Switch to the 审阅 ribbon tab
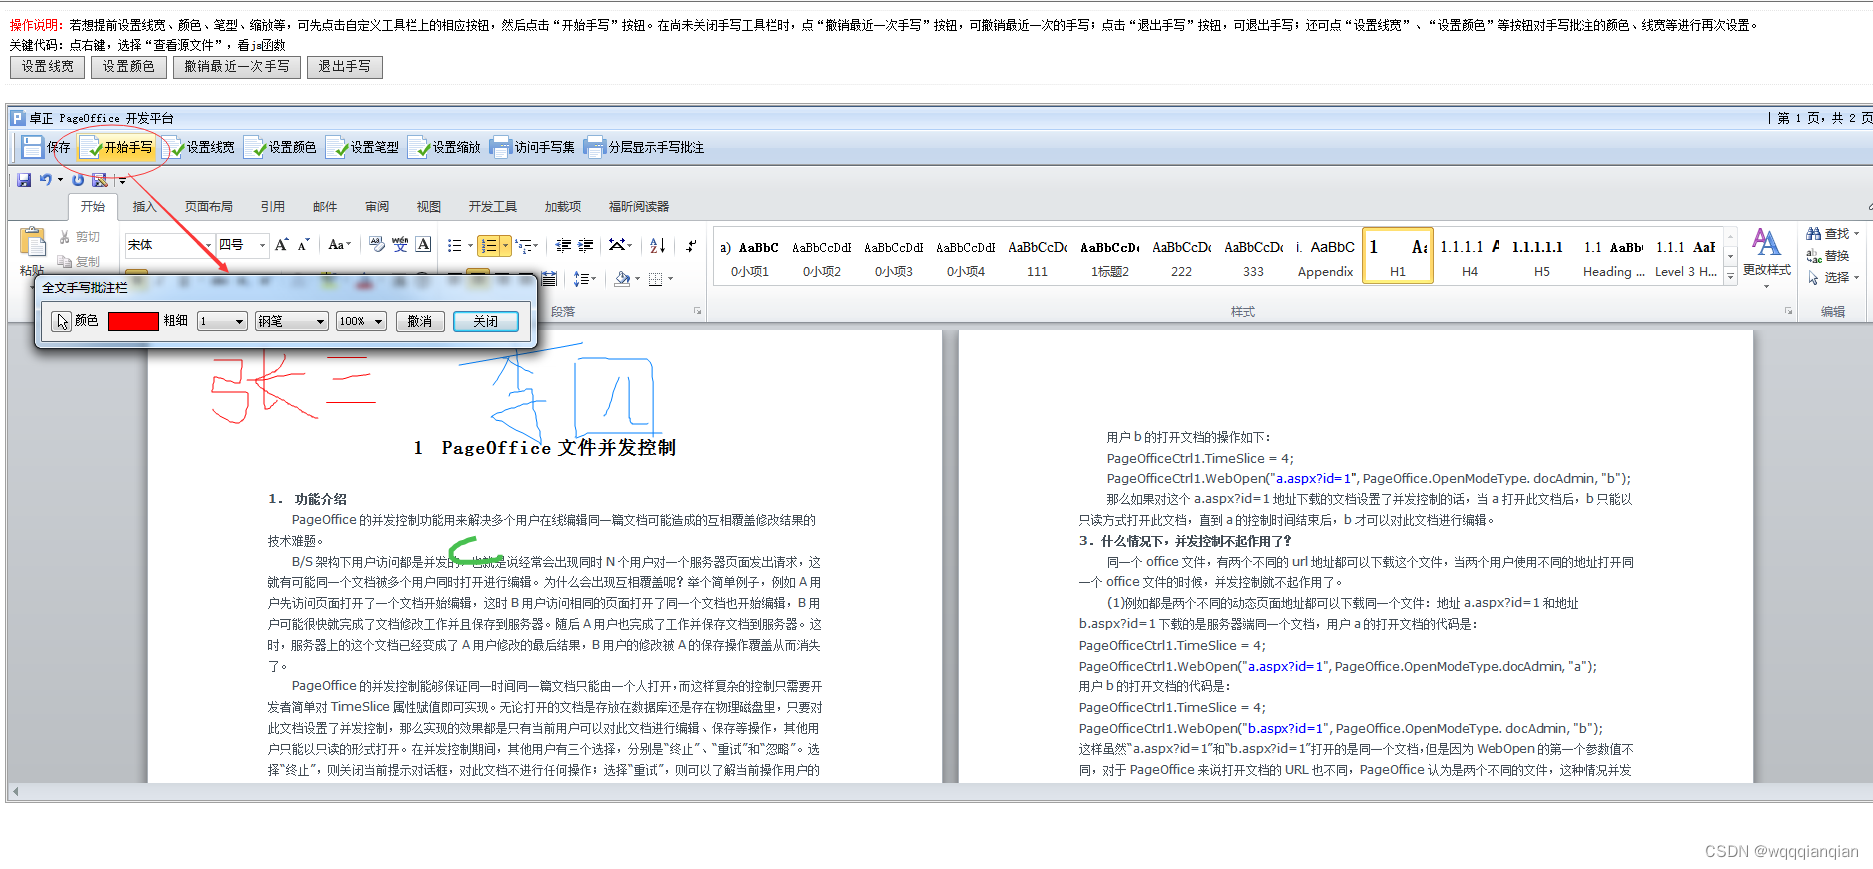Screen dimensions: 1873x869 (377, 207)
